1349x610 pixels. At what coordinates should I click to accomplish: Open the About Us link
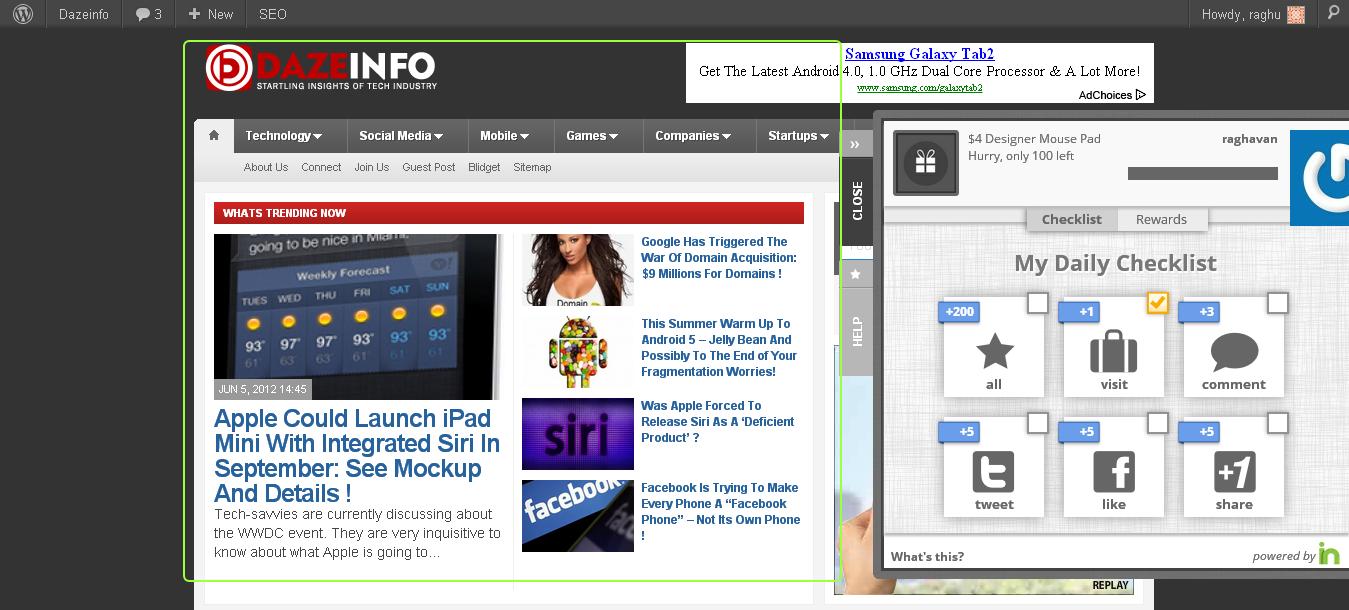(266, 167)
